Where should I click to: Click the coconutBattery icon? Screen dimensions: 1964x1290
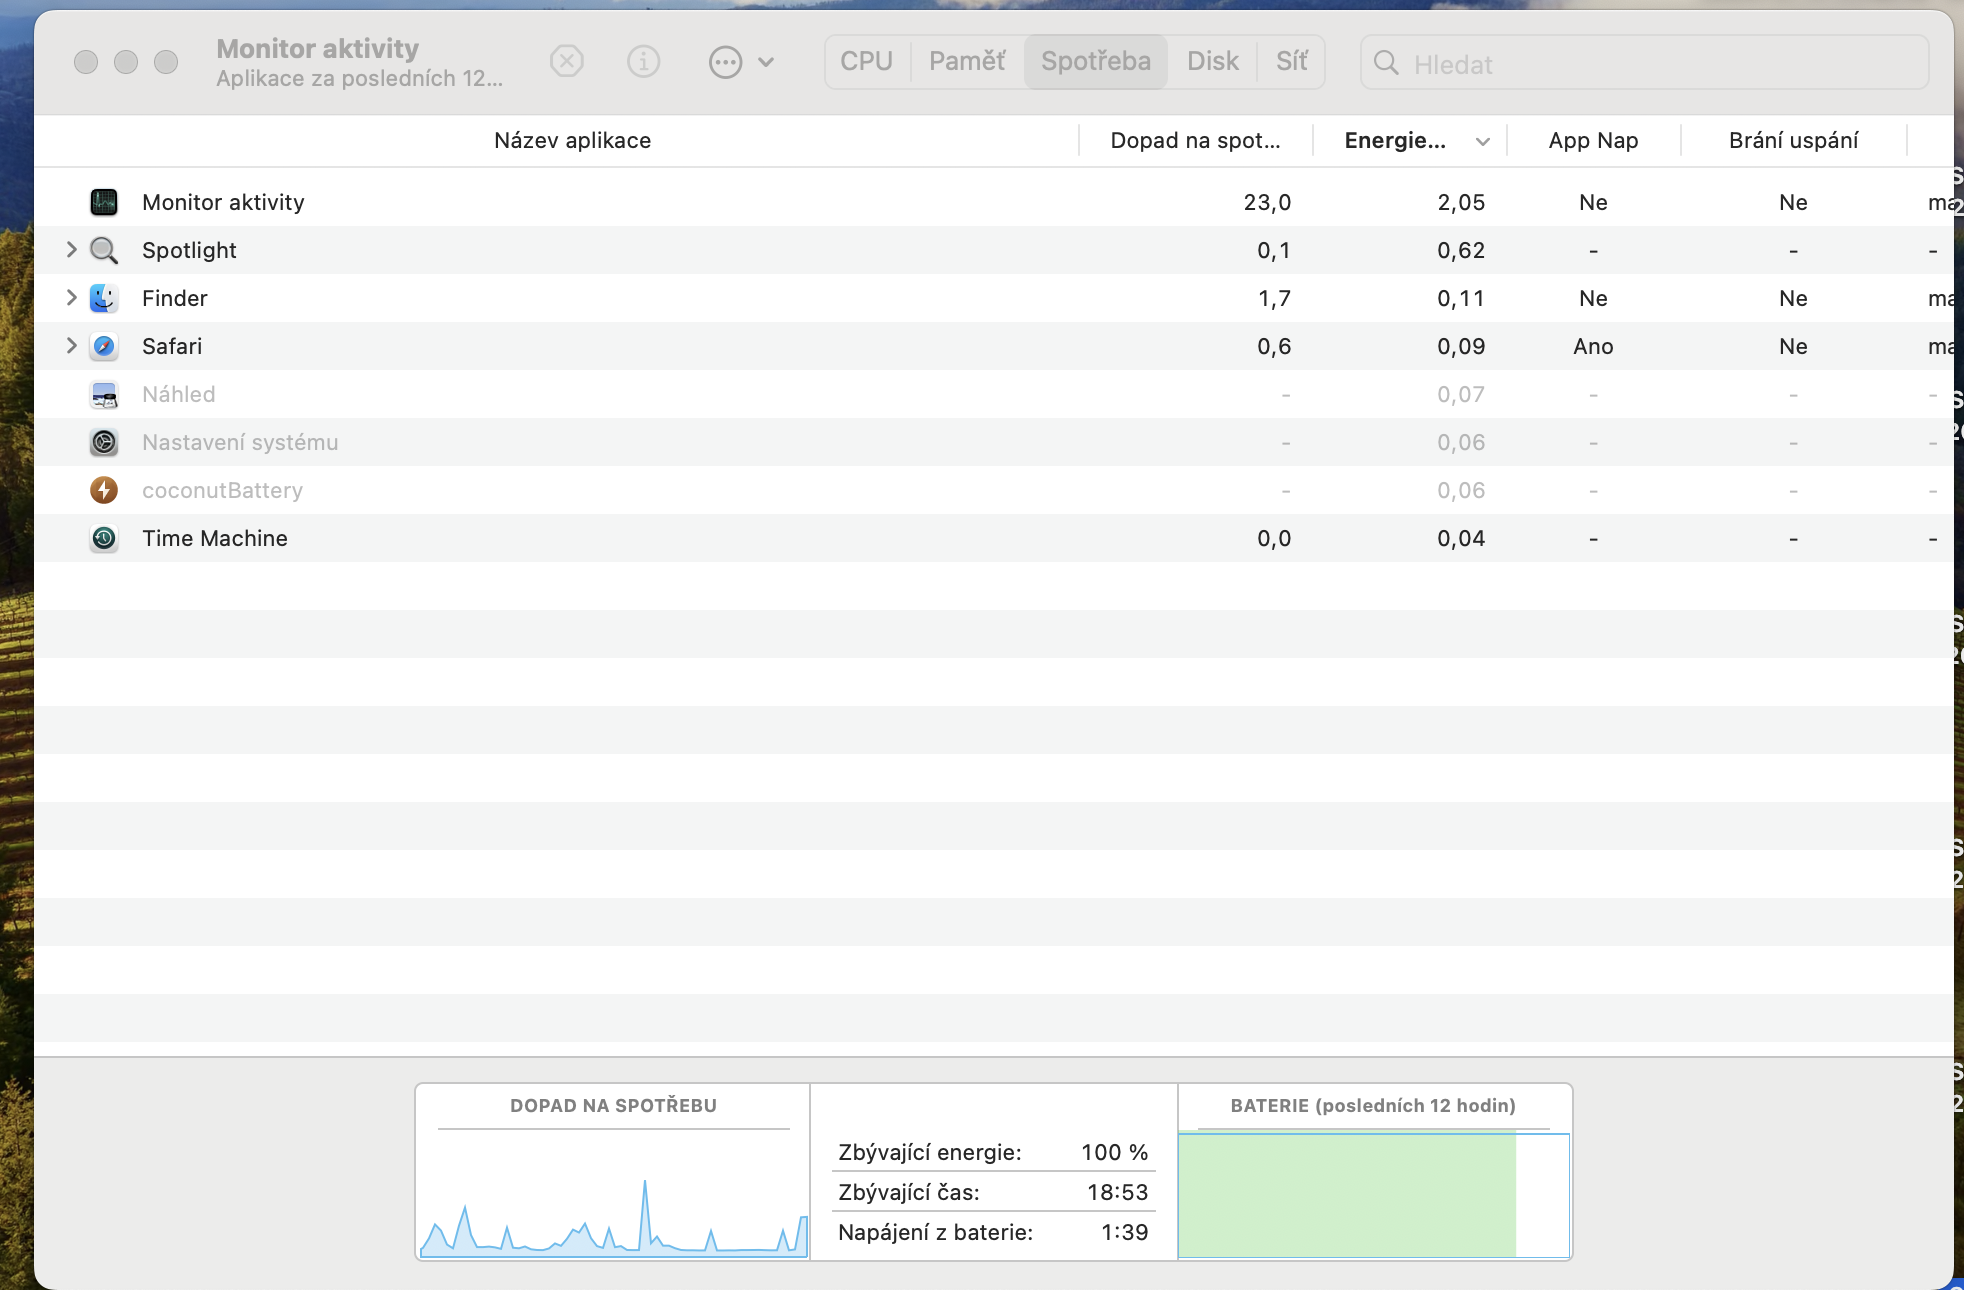pyautogui.click(x=104, y=490)
